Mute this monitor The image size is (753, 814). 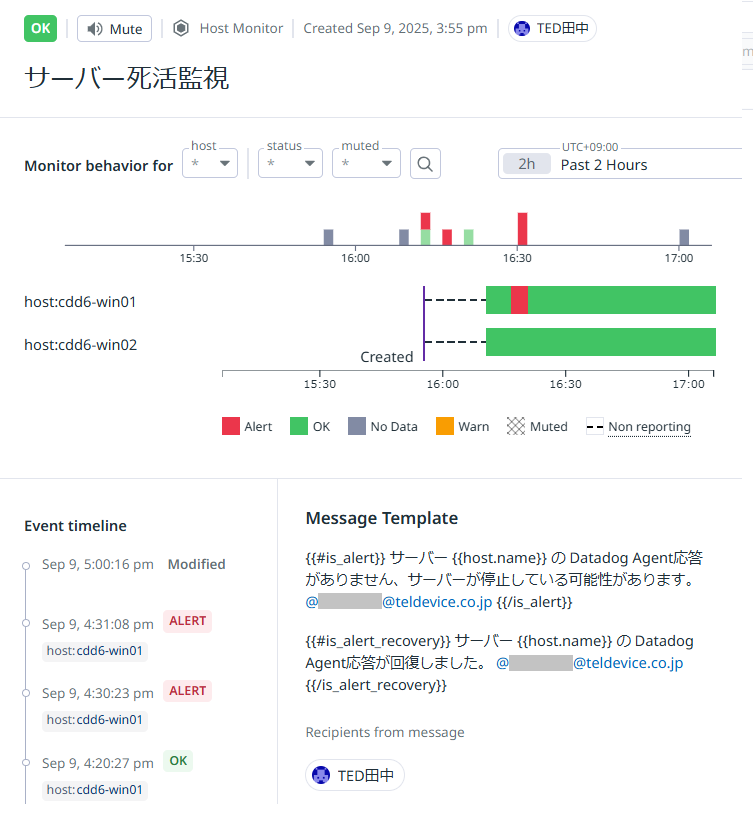coord(114,29)
